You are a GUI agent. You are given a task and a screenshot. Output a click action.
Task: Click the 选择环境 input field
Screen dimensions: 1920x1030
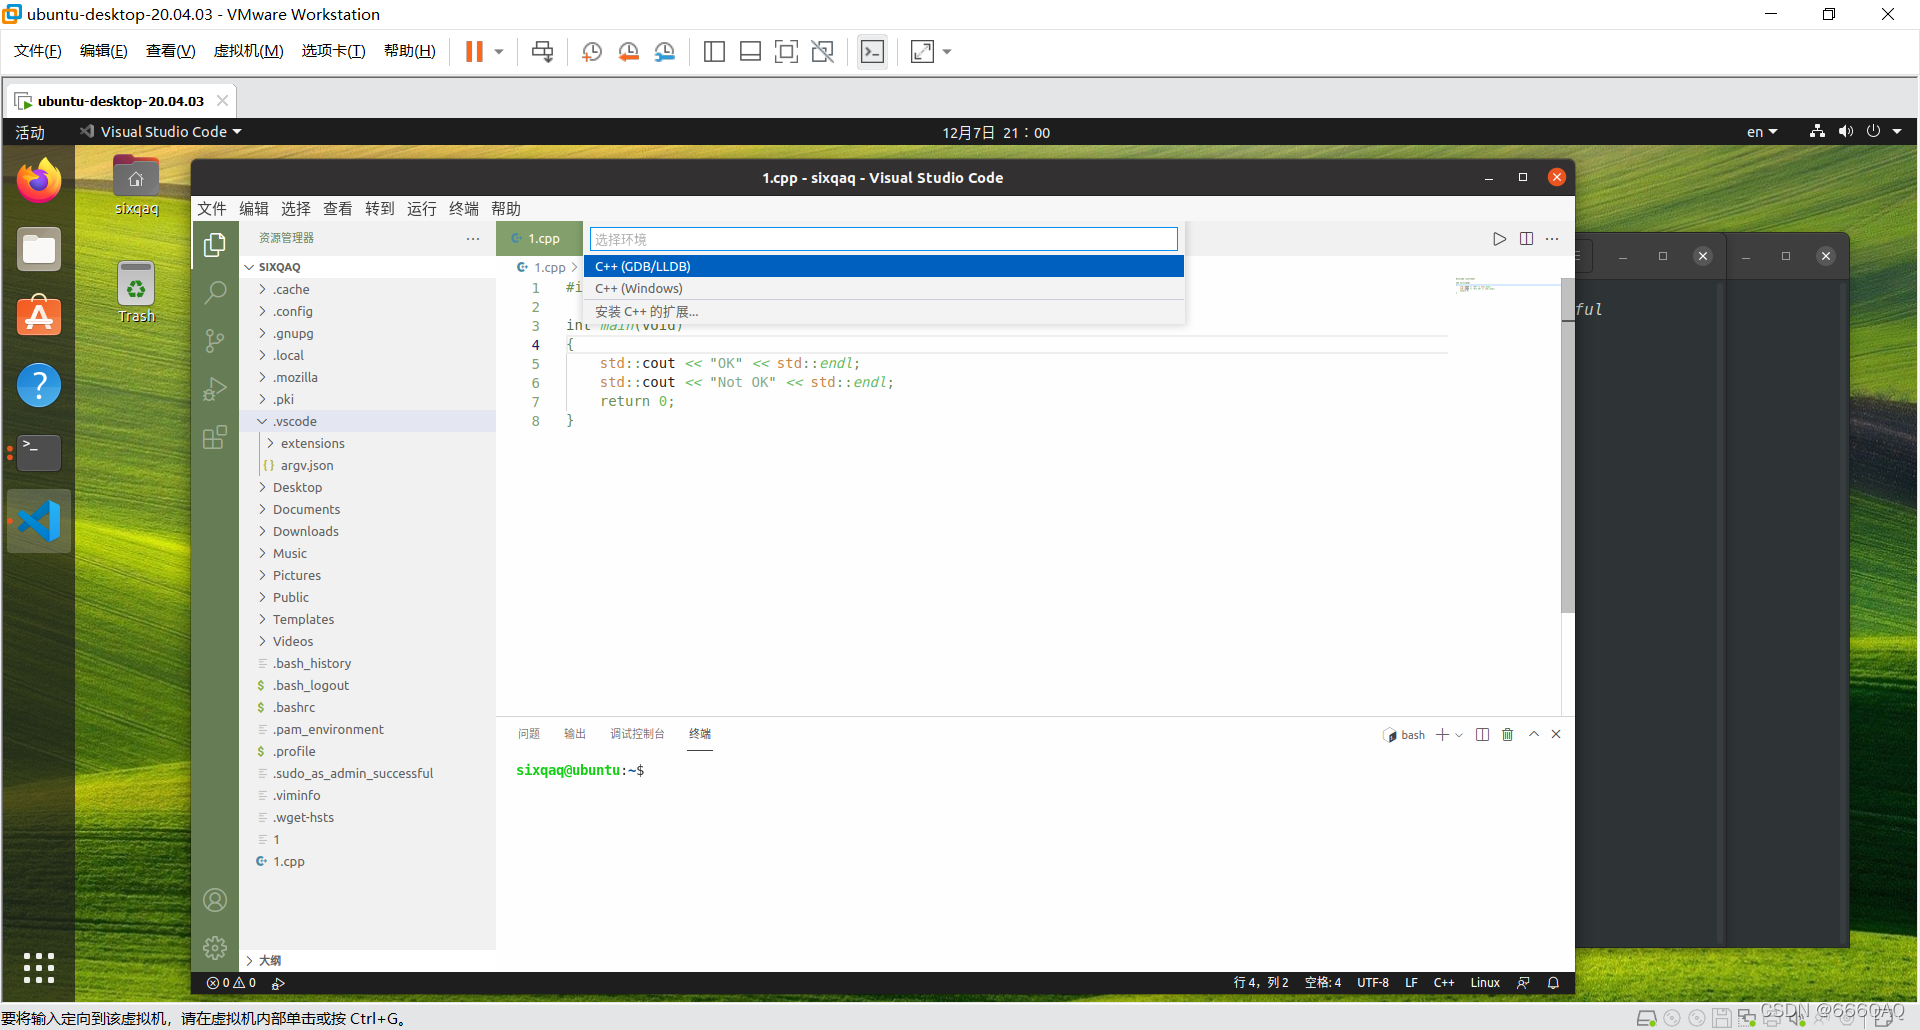click(x=884, y=239)
